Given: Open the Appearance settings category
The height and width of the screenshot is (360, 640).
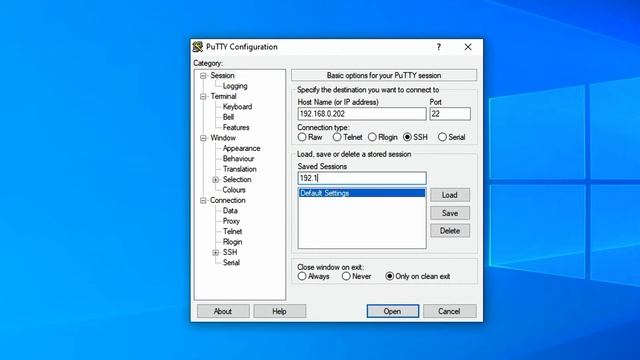Looking at the screenshot, I should tap(242, 149).
